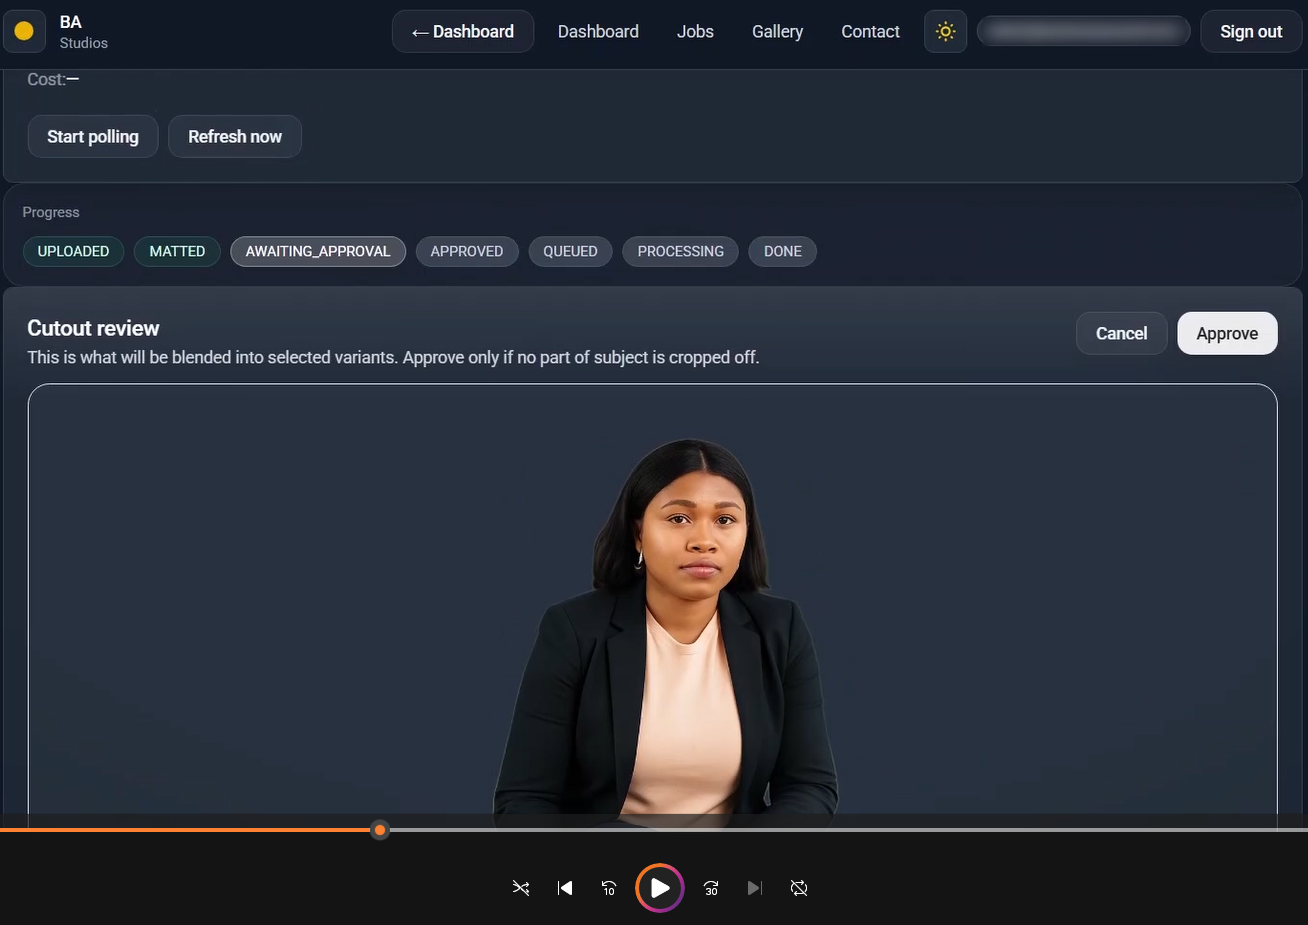Open the Contact nav item
This screenshot has height=925, width=1308.
[x=870, y=31]
